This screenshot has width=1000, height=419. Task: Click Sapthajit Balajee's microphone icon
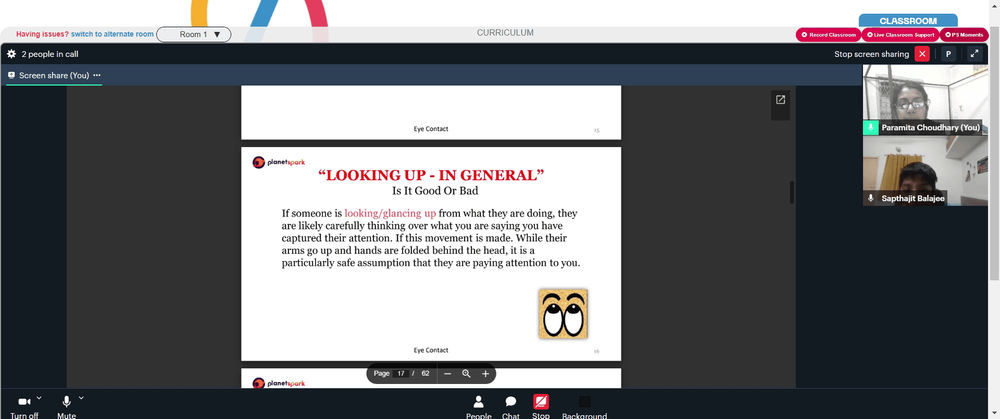click(871, 198)
